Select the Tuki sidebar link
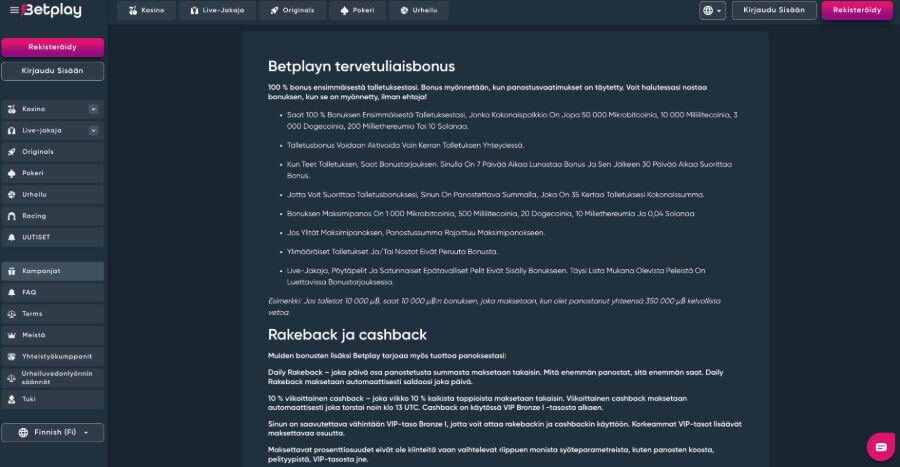This screenshot has height=467, width=900. click(x=53, y=399)
